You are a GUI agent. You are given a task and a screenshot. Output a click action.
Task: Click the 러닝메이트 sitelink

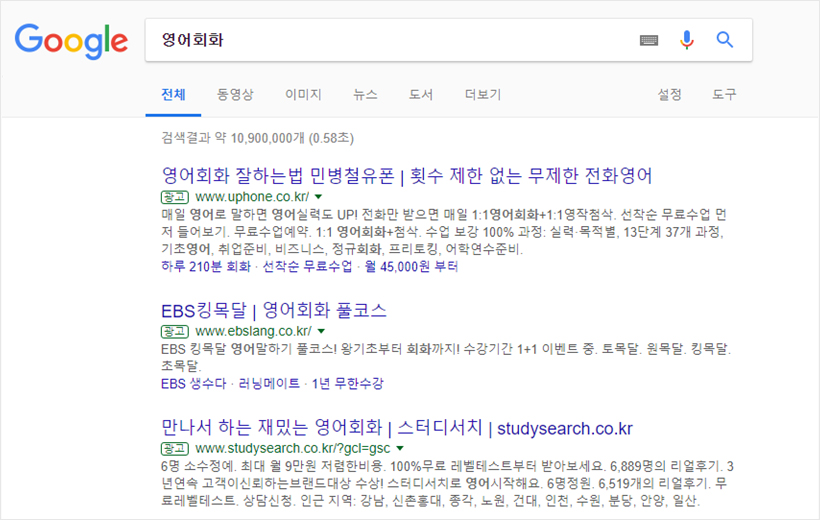(269, 384)
